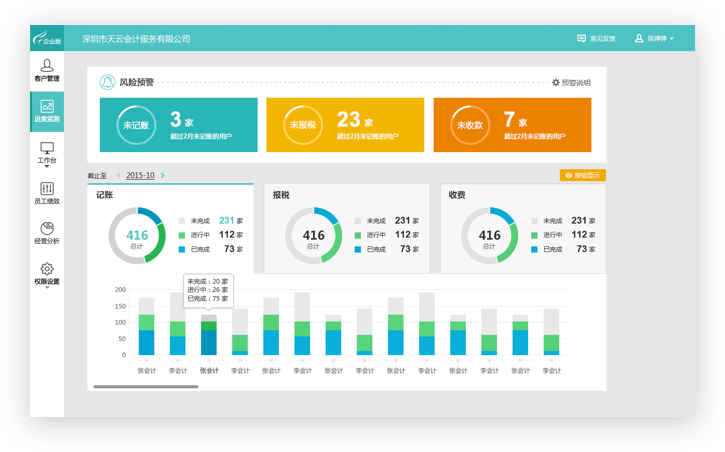Click the 意见反馈 feedback icon
Viewport: 725px width, 452px height.
(581, 39)
